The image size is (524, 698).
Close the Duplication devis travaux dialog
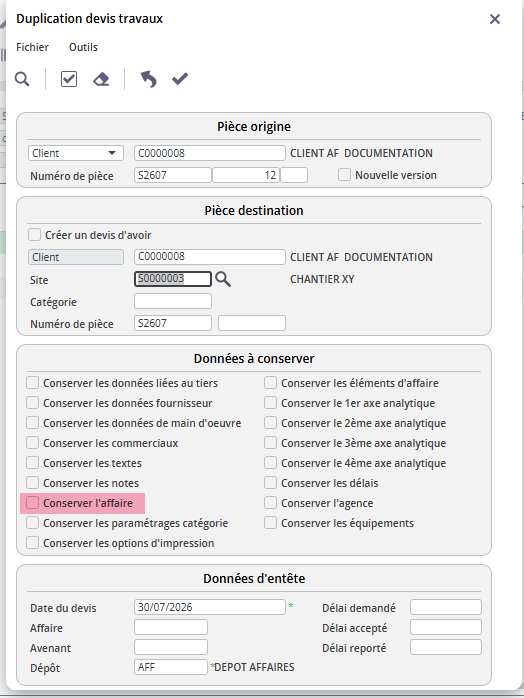click(495, 19)
